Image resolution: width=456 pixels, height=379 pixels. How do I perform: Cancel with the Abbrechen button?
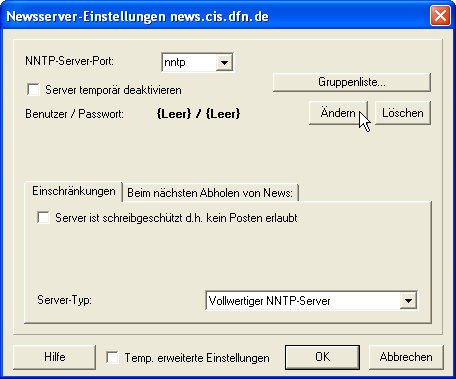pyautogui.click(x=406, y=357)
